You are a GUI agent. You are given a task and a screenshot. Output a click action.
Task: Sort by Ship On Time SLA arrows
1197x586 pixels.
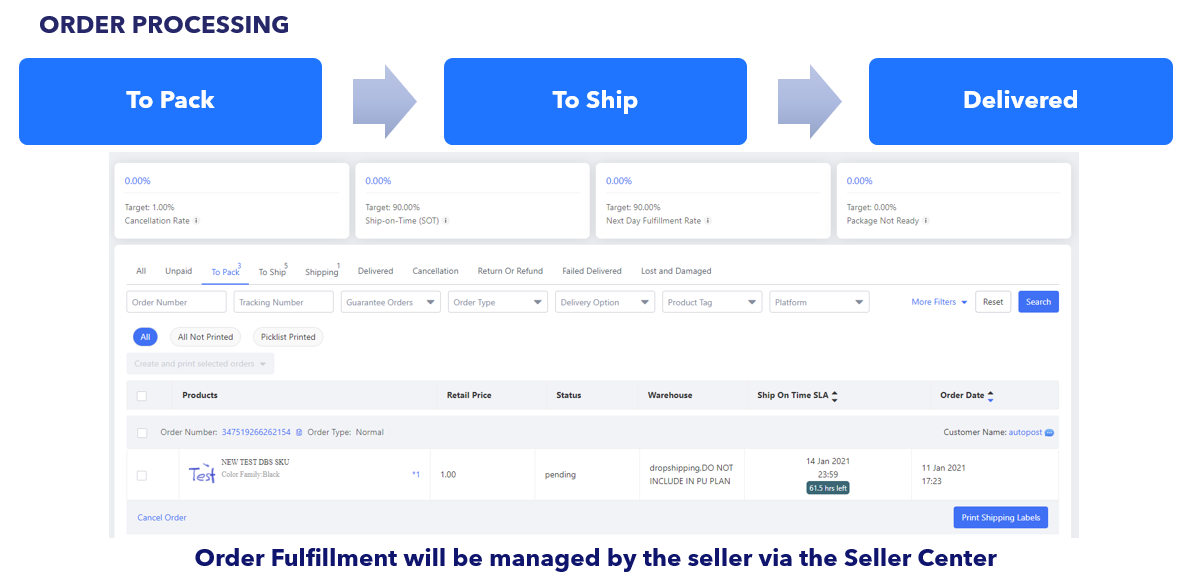pos(835,396)
